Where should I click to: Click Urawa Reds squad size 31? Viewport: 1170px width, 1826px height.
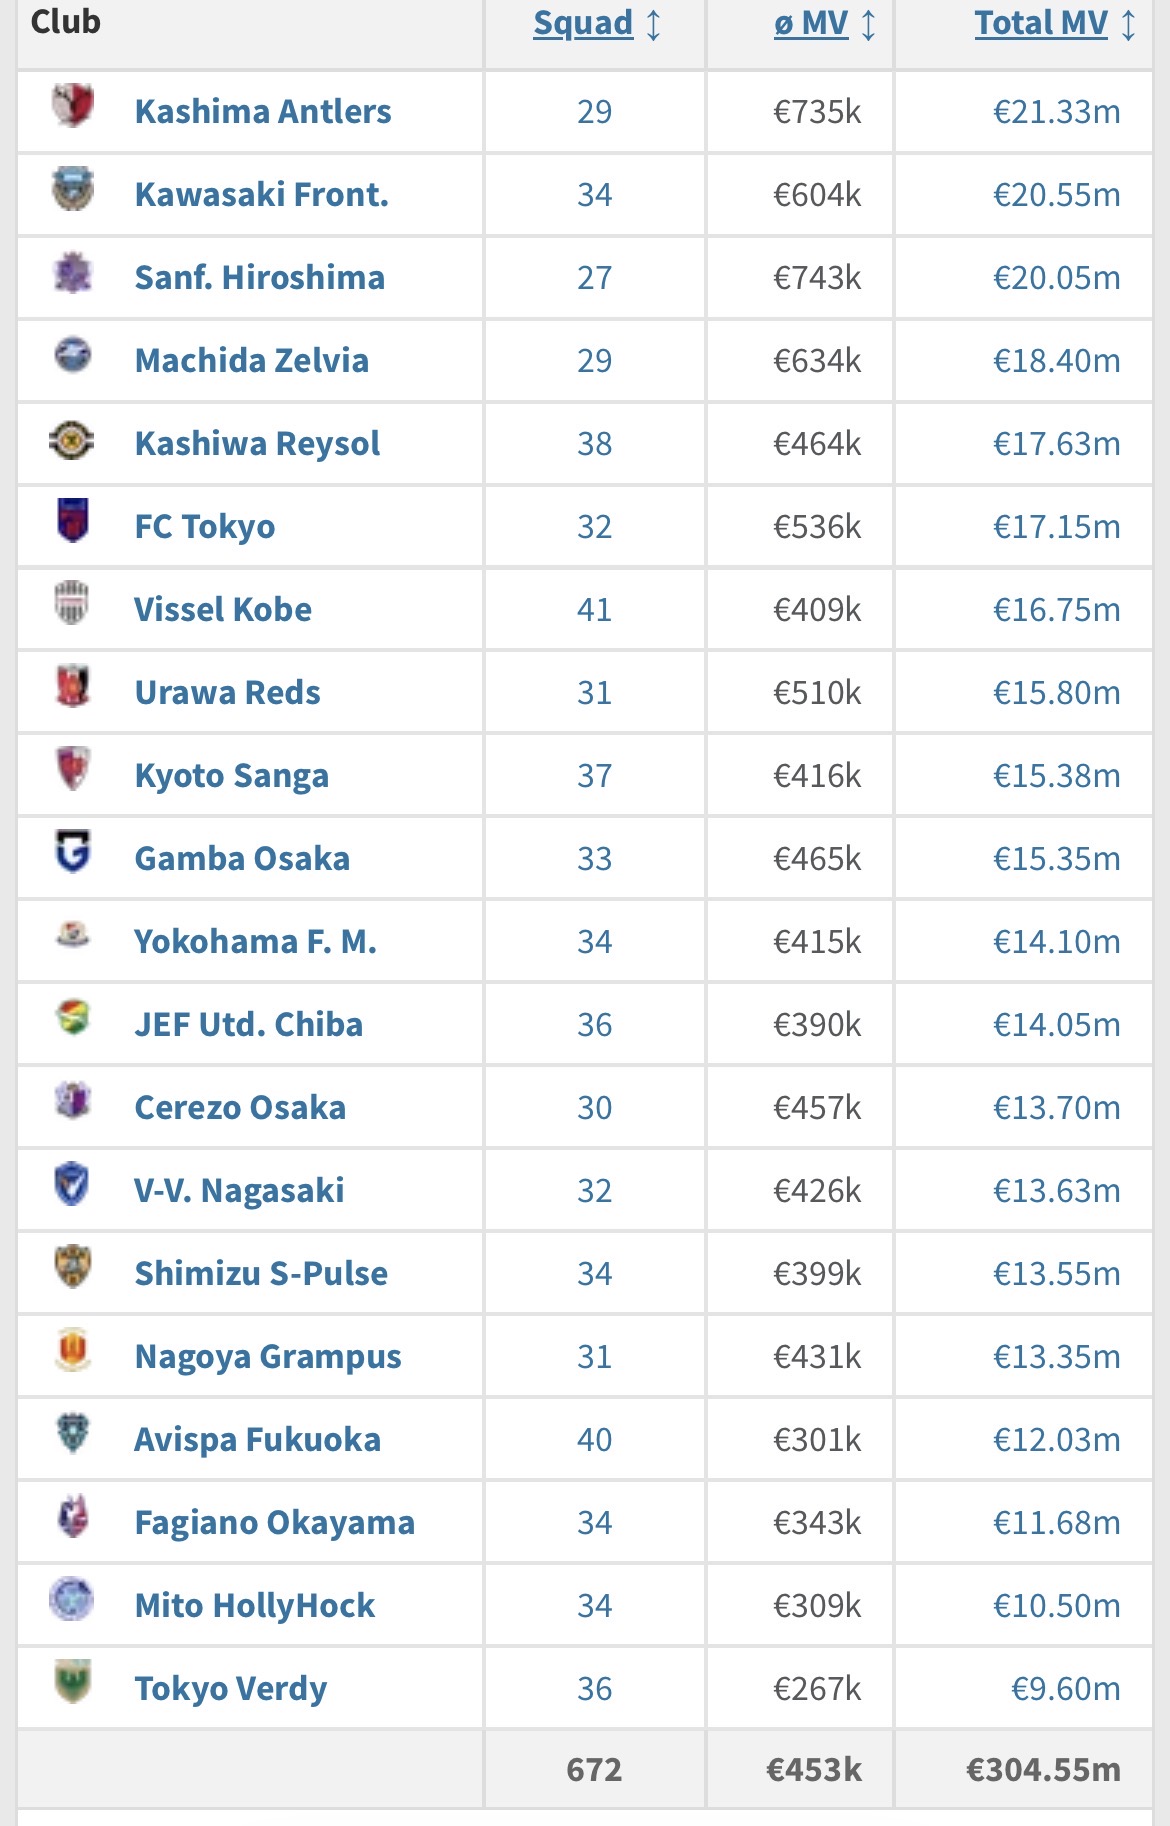594,693
